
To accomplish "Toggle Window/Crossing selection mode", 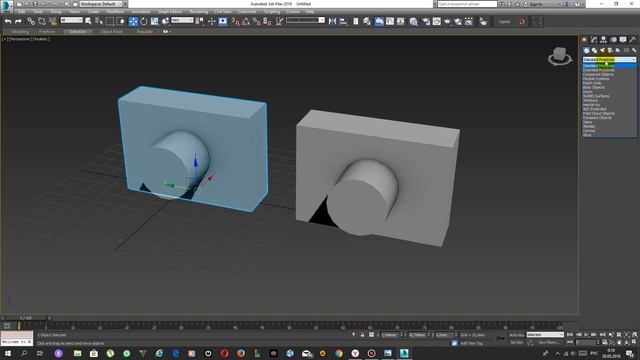I will 121,21.
